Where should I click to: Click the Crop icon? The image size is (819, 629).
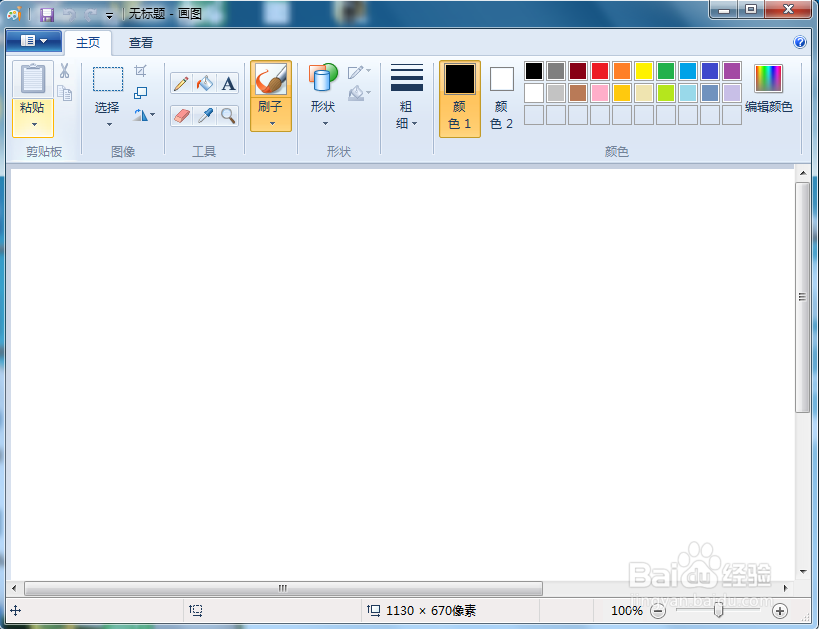[141, 70]
